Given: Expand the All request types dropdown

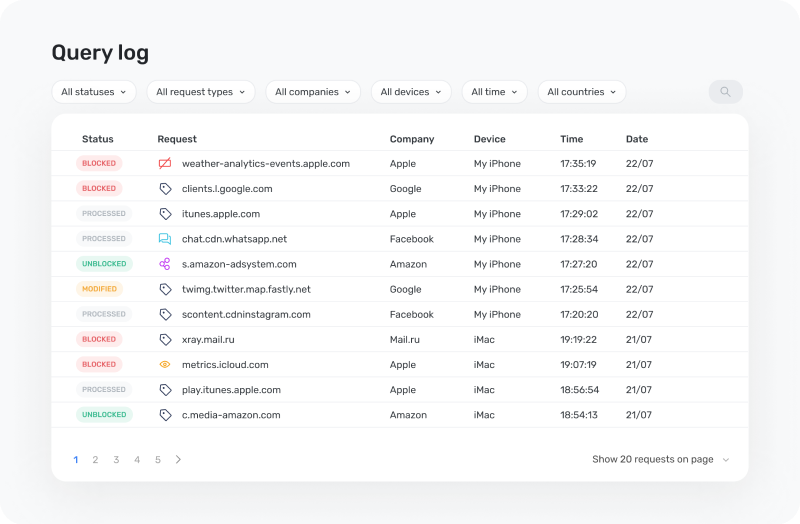Looking at the screenshot, I should [200, 92].
